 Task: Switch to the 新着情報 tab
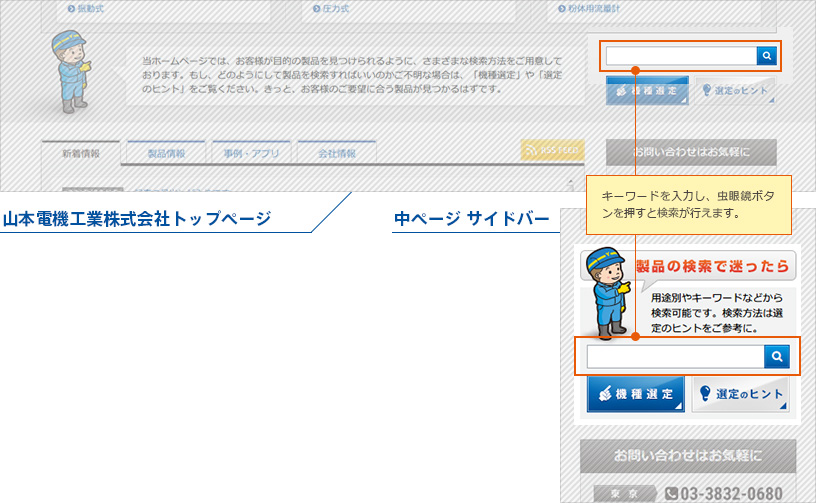[x=81, y=153]
